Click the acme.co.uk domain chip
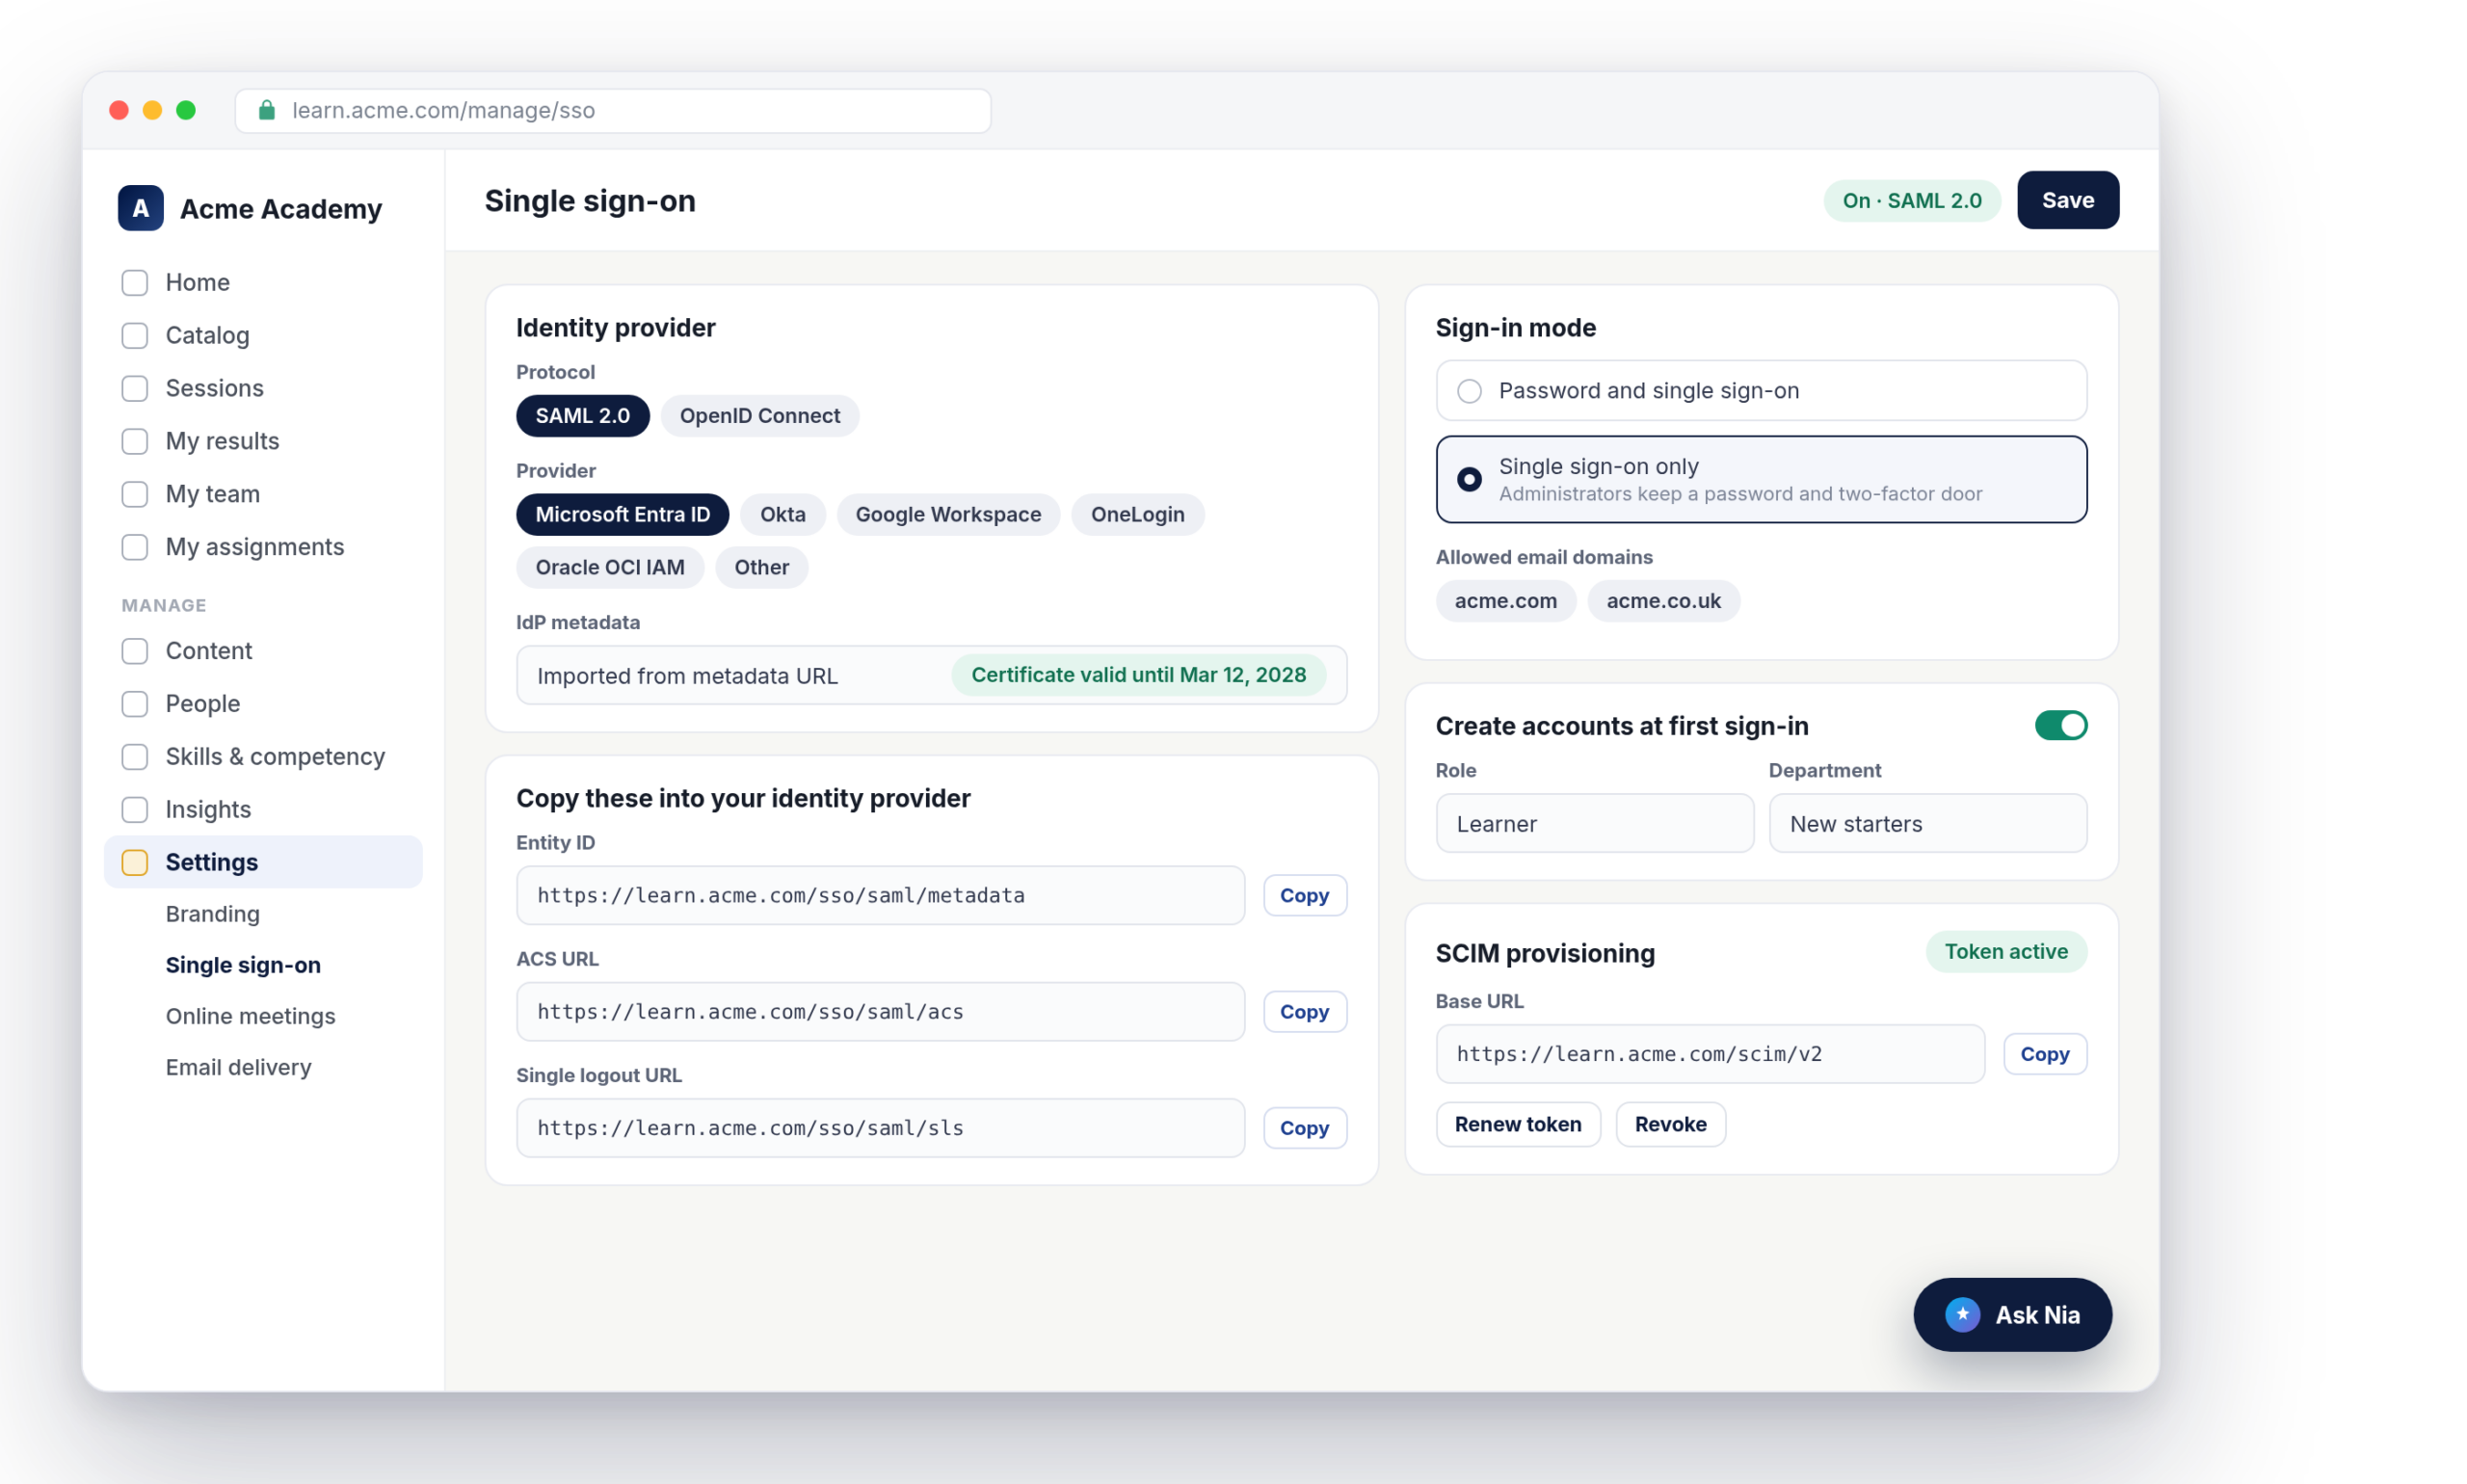Screen dimensions: 2467x1484 (1663, 601)
